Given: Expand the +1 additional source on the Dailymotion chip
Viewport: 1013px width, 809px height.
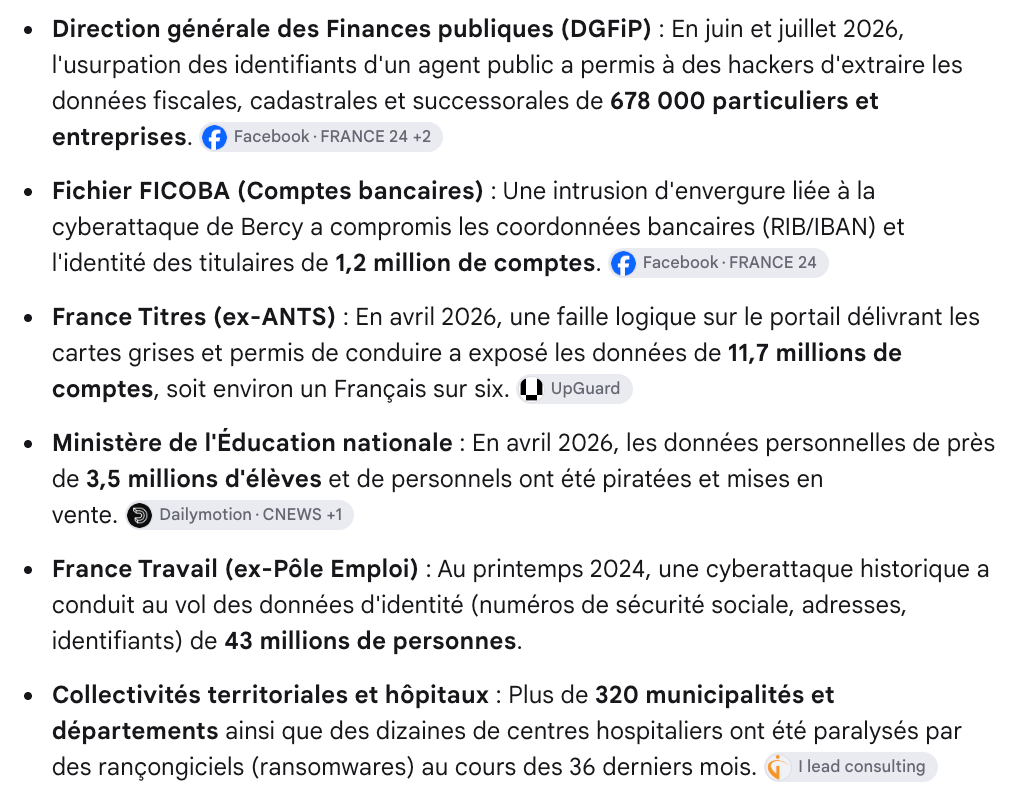Looking at the screenshot, I should (334, 515).
